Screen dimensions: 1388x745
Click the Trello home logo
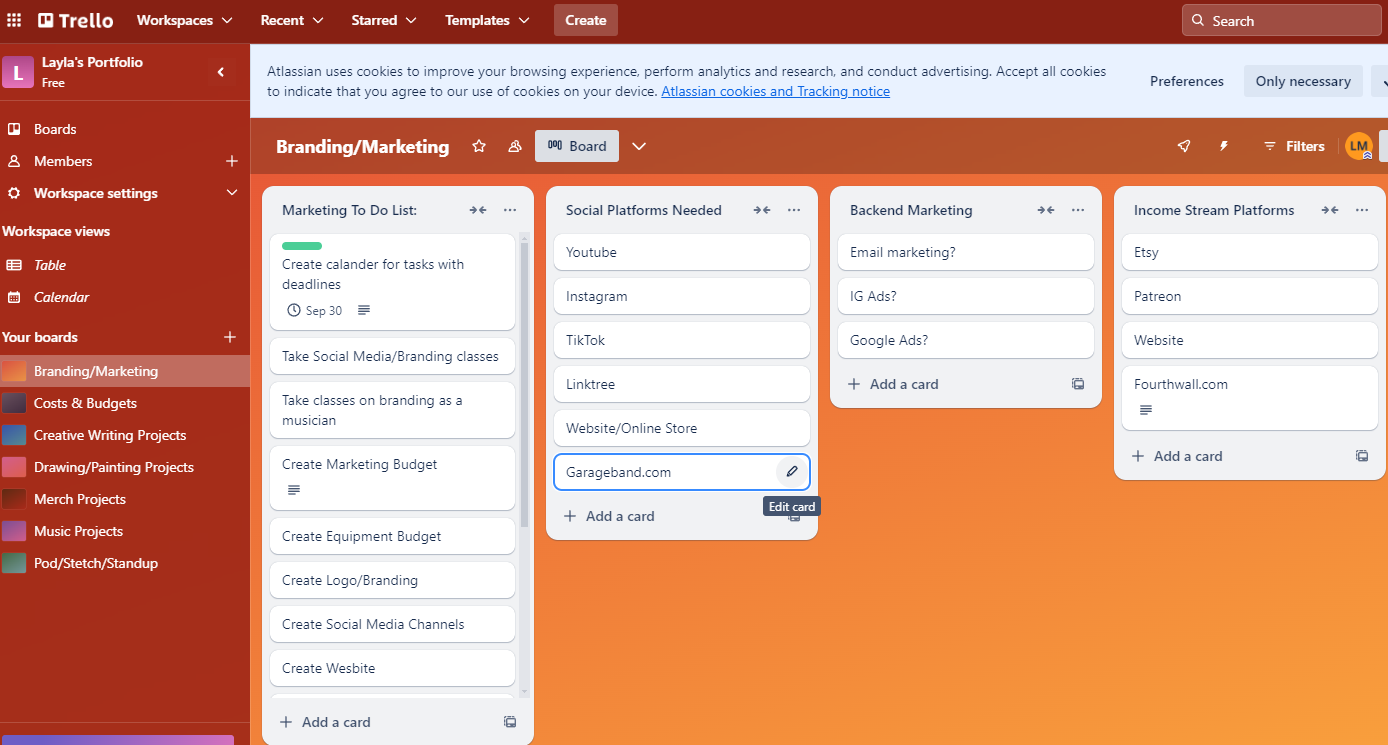pyautogui.click(x=76, y=20)
